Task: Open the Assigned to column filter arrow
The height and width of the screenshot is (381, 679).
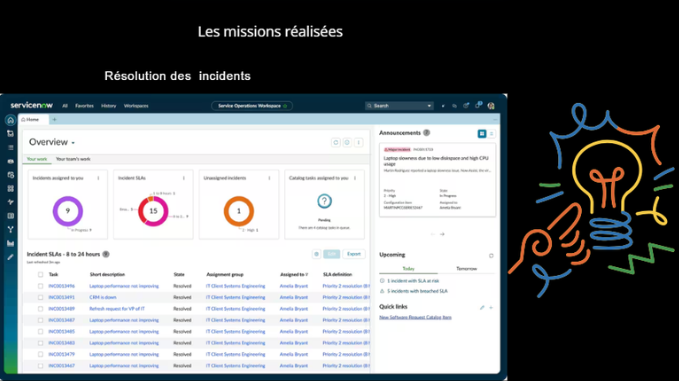Action: pos(307,274)
